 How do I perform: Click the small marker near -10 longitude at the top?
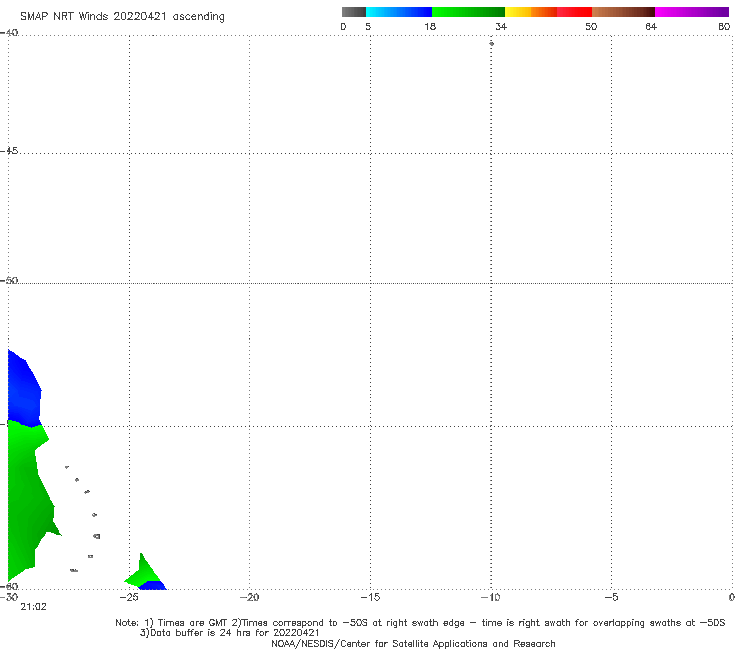[x=491, y=43]
